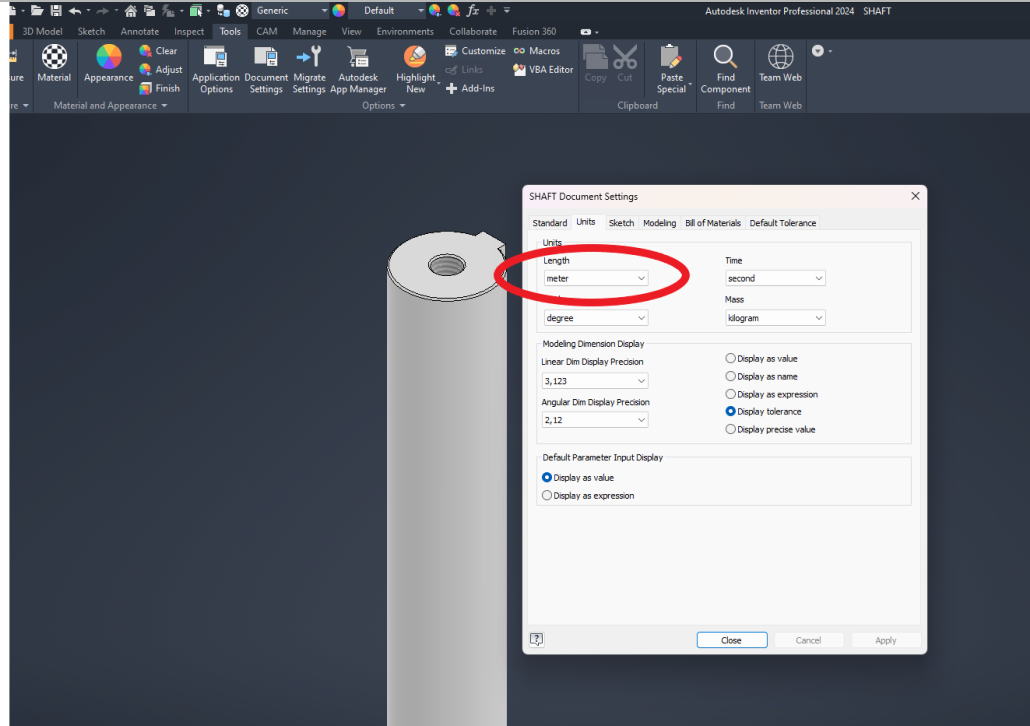
Task: Click the Undo arrow in quick access toolbar
Action: (75, 11)
